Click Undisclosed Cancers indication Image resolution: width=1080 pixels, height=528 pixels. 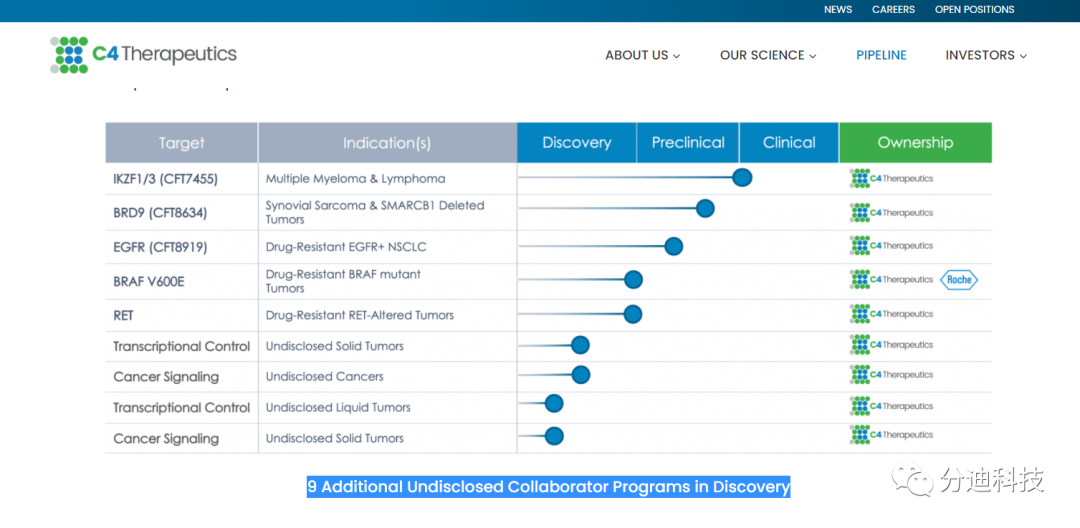[x=324, y=377]
